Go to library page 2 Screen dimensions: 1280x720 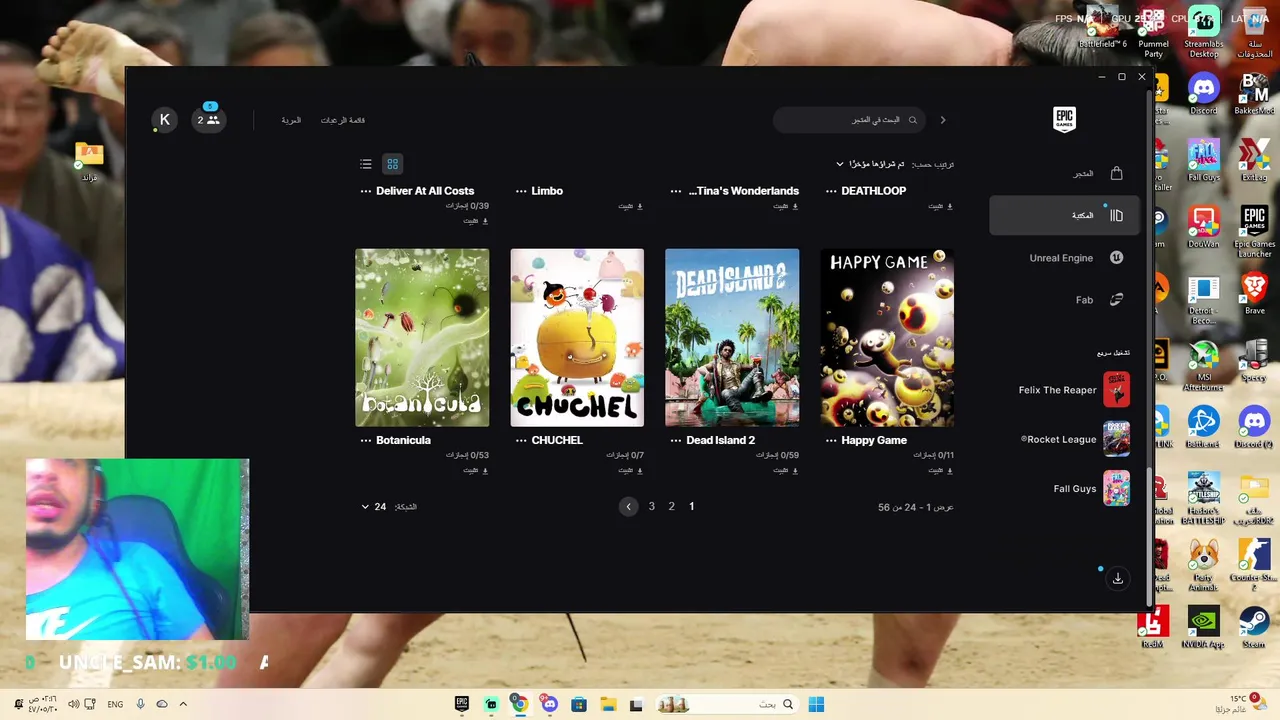coord(671,507)
